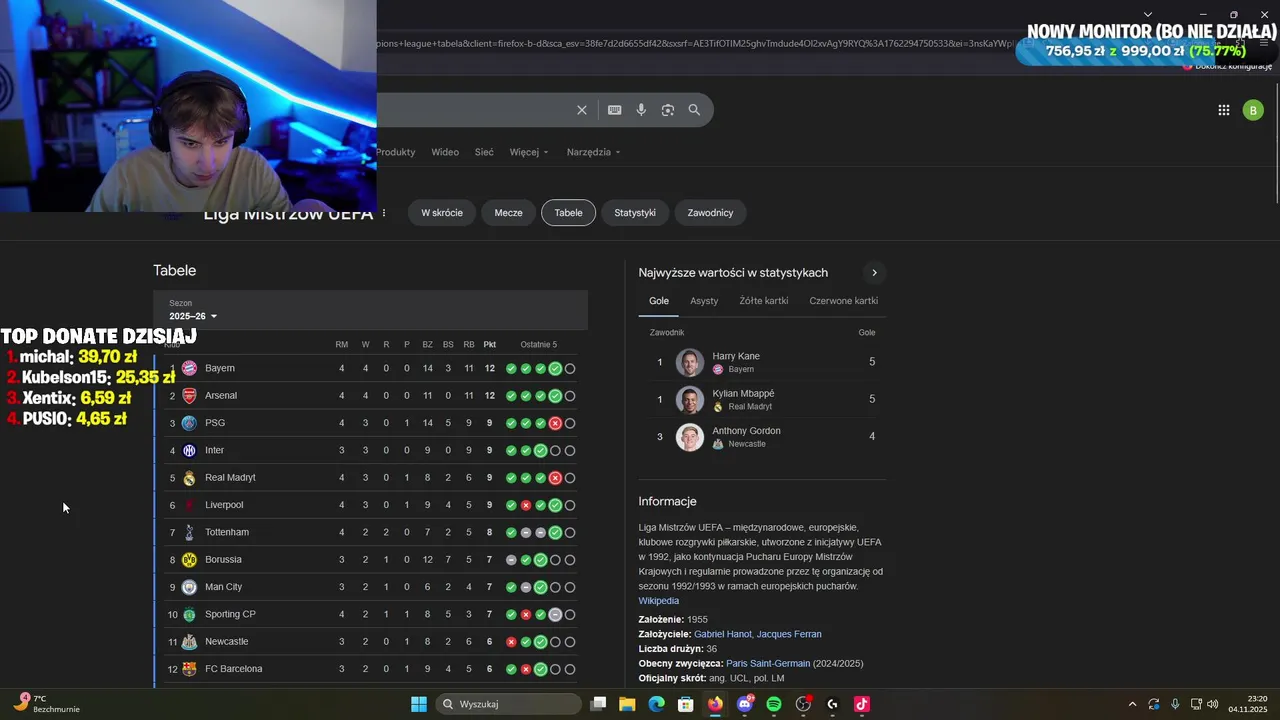The height and width of the screenshot is (720, 1280).
Task: Open TikTok app from the taskbar
Action: coord(862,704)
